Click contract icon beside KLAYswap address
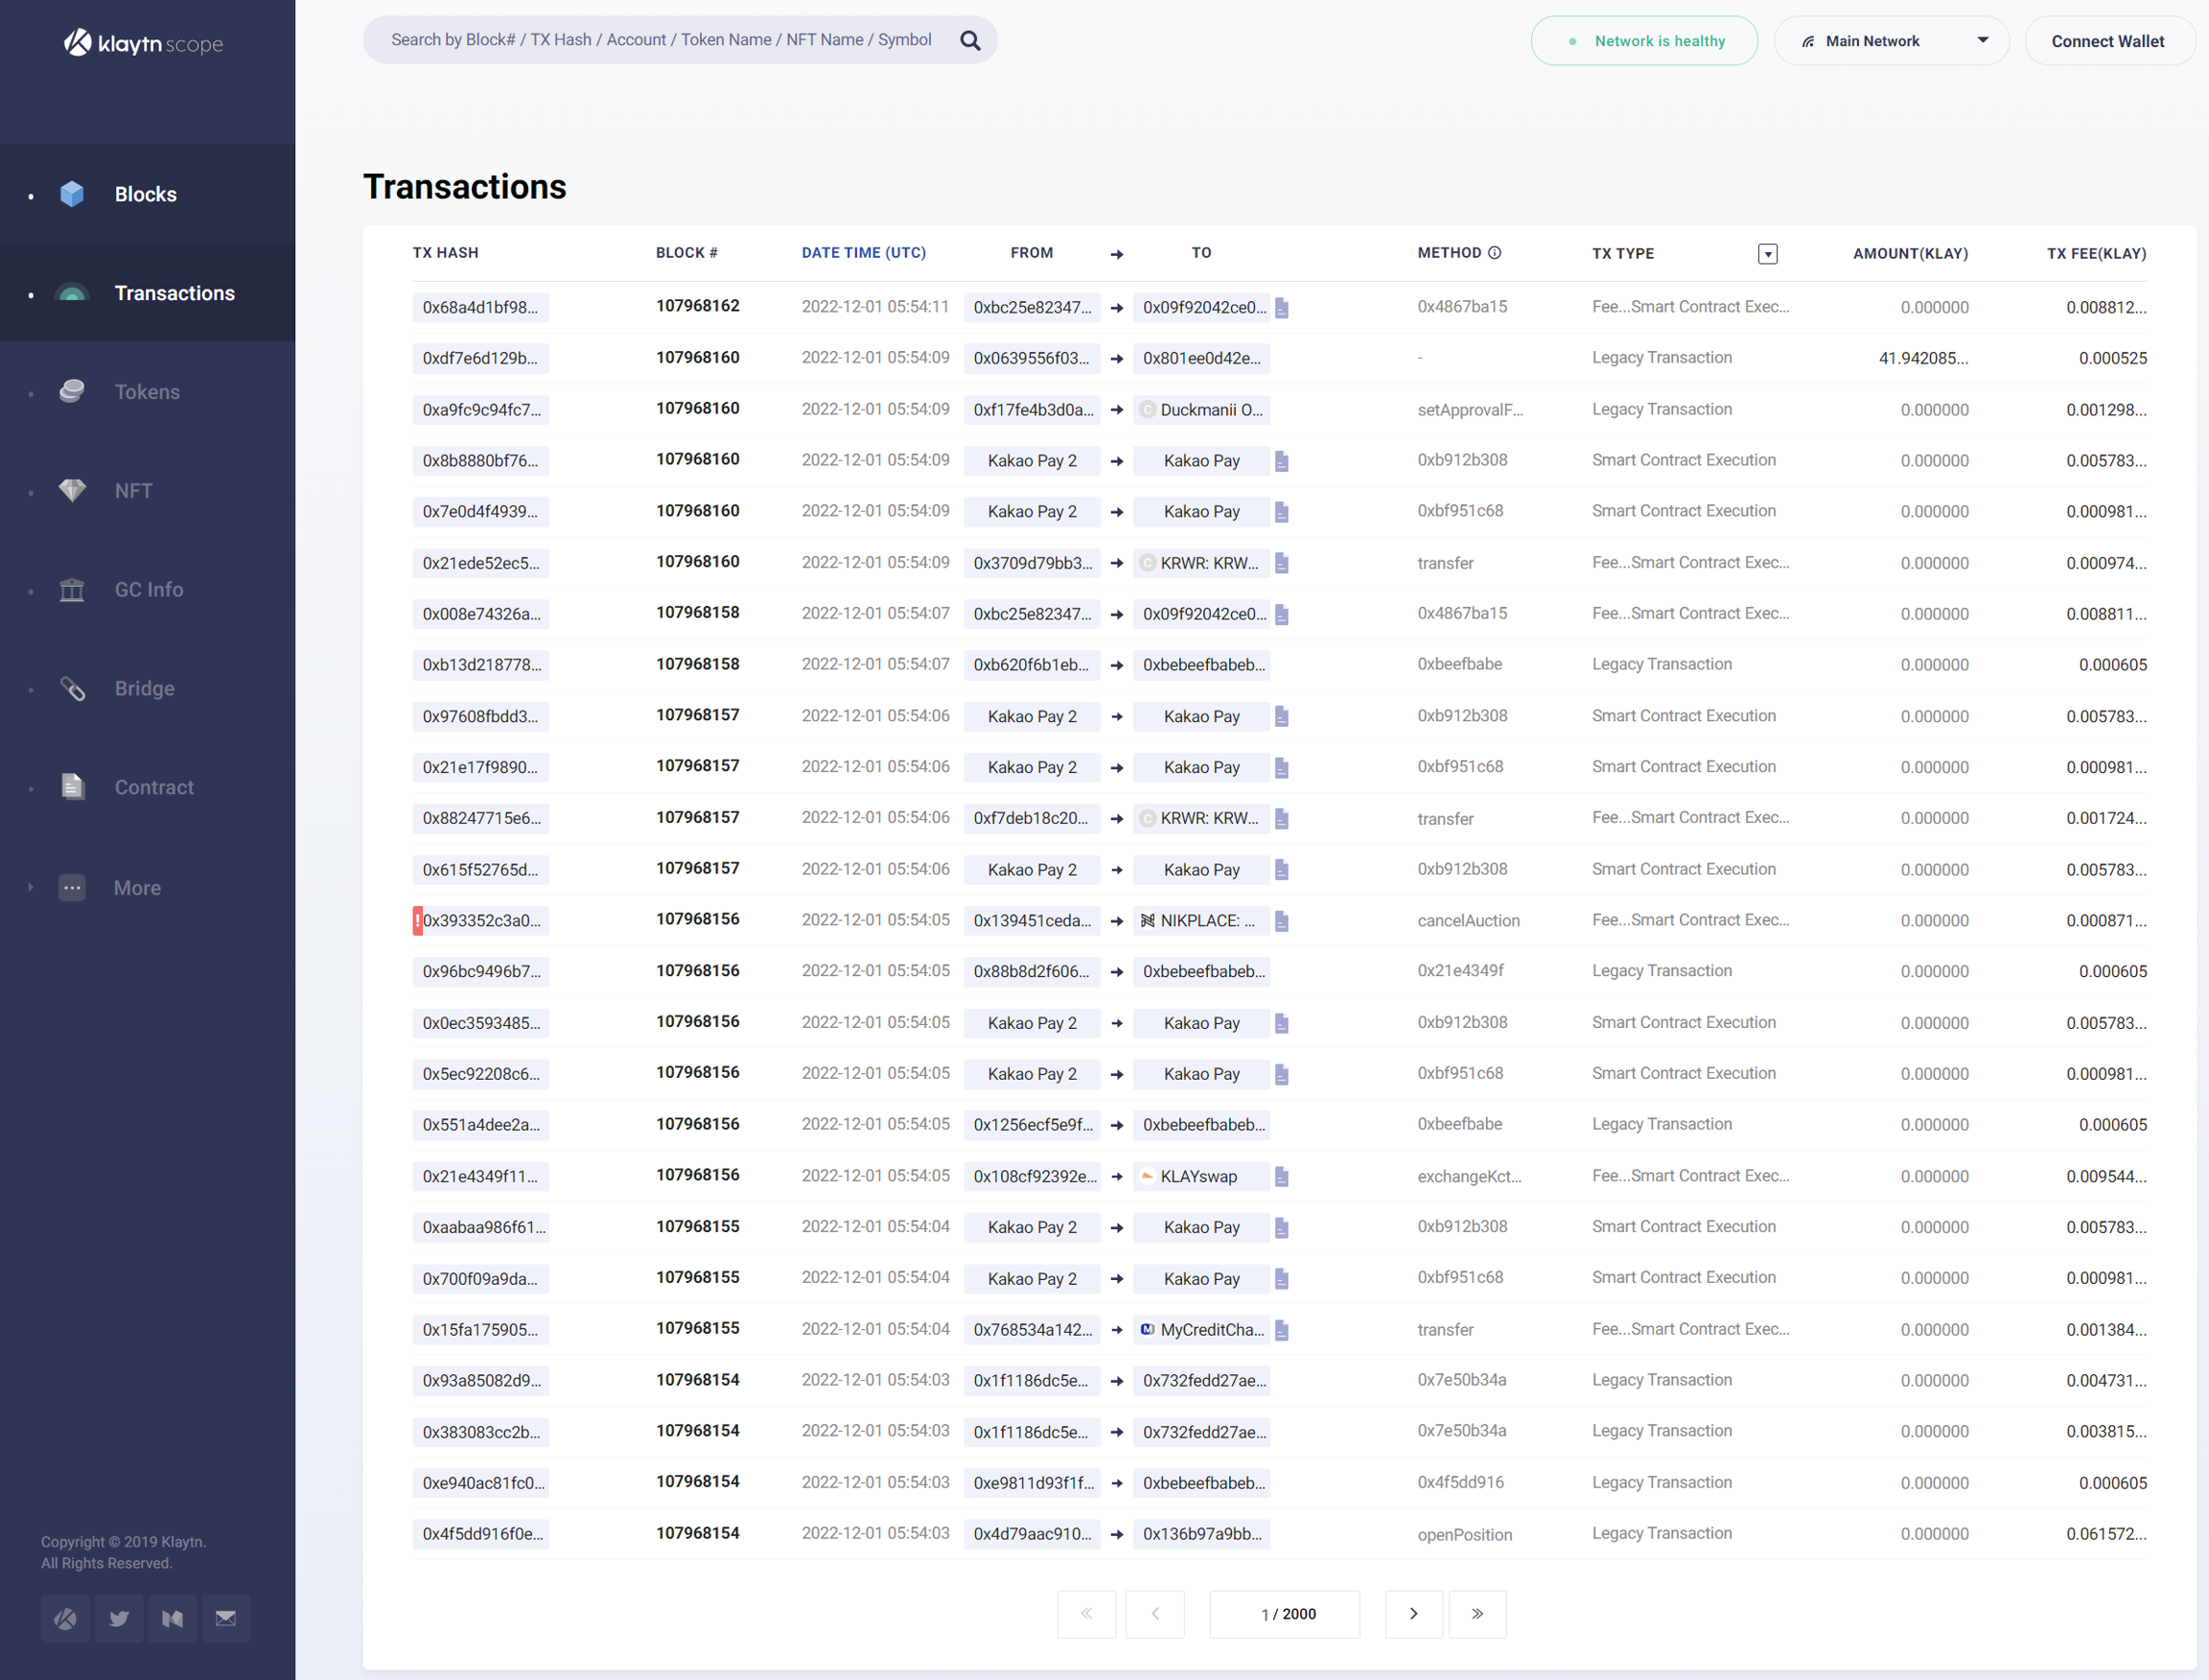Viewport: 2209px width, 1680px height. [1282, 1177]
